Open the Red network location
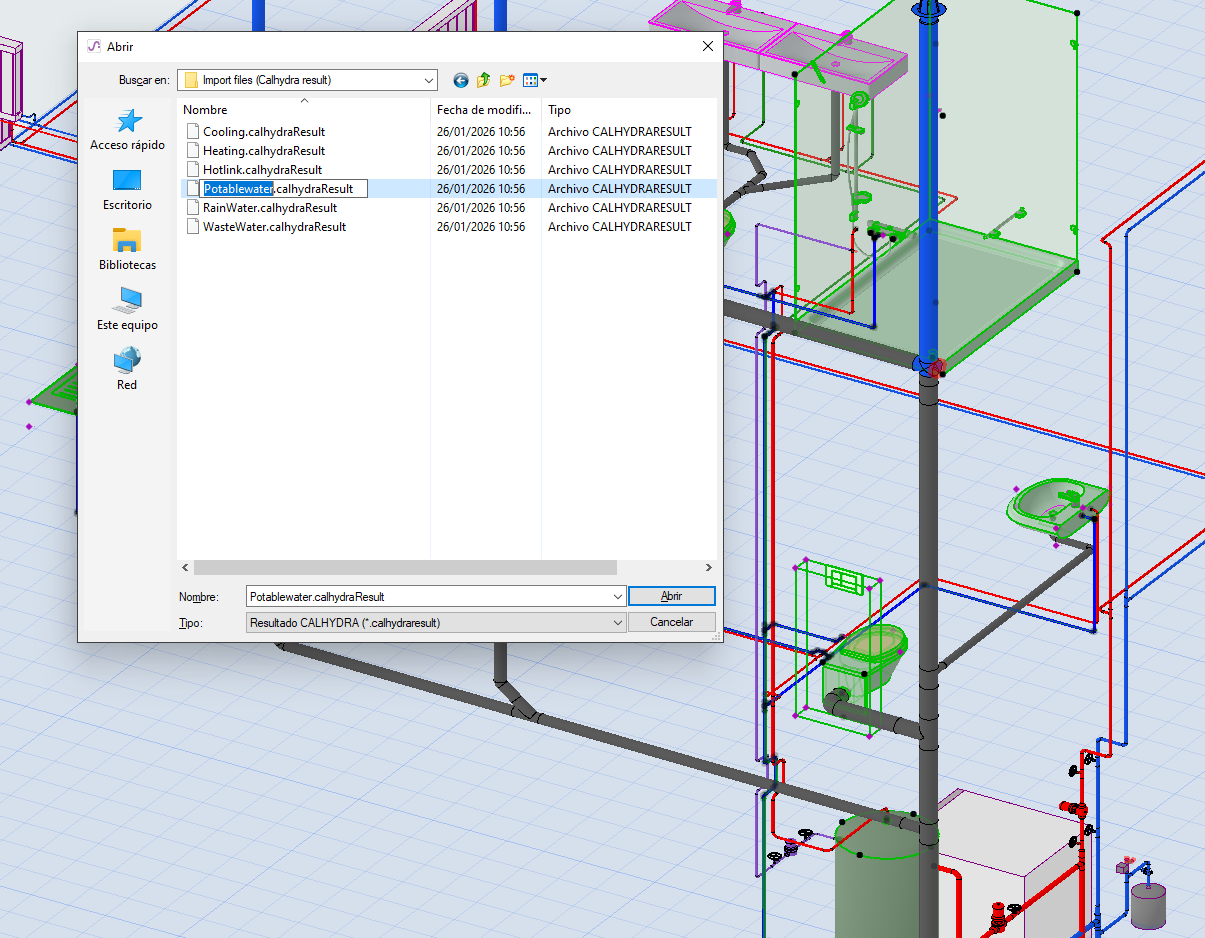Screen dimensions: 1205x938 [127, 370]
